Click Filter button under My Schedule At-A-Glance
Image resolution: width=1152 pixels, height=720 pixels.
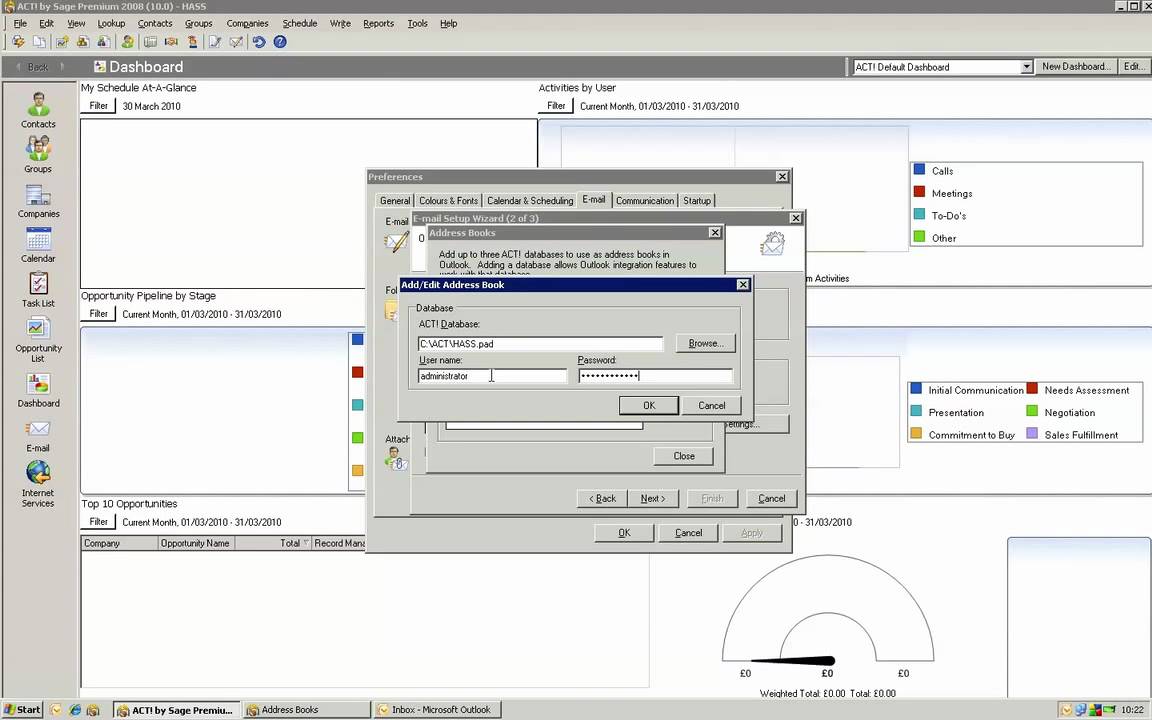(x=98, y=106)
